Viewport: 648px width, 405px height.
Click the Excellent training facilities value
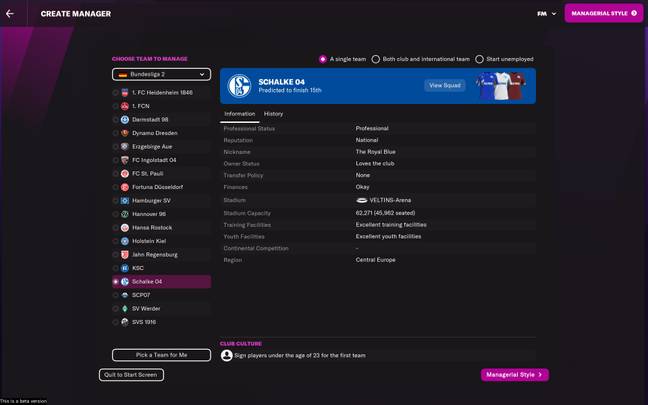(391, 225)
